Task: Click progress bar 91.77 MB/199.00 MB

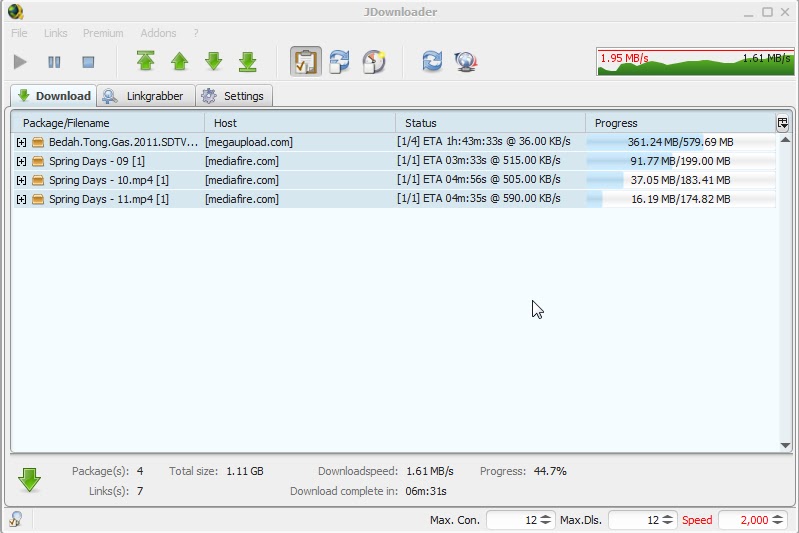Action: 681,162
